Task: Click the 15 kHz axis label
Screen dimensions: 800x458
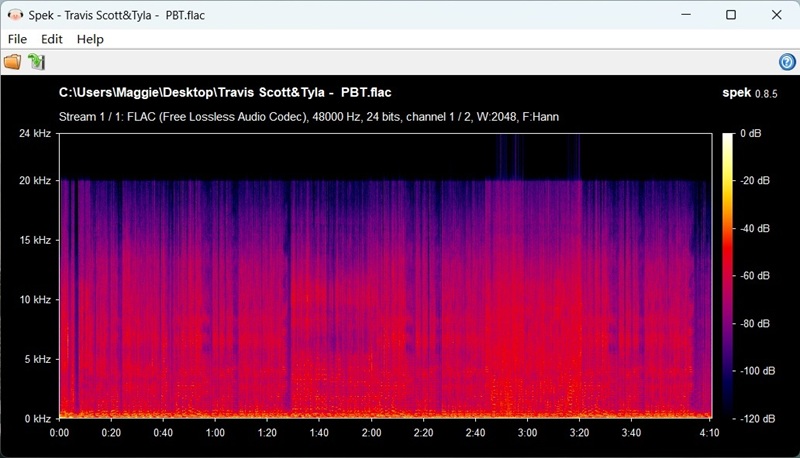Action: tap(35, 240)
